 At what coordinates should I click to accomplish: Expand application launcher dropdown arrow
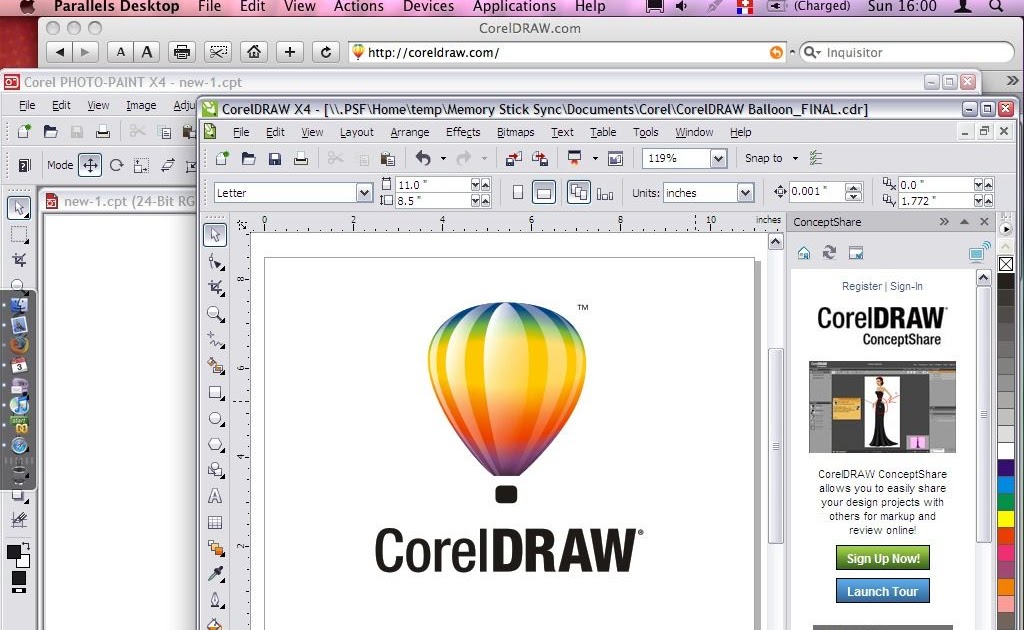point(594,158)
